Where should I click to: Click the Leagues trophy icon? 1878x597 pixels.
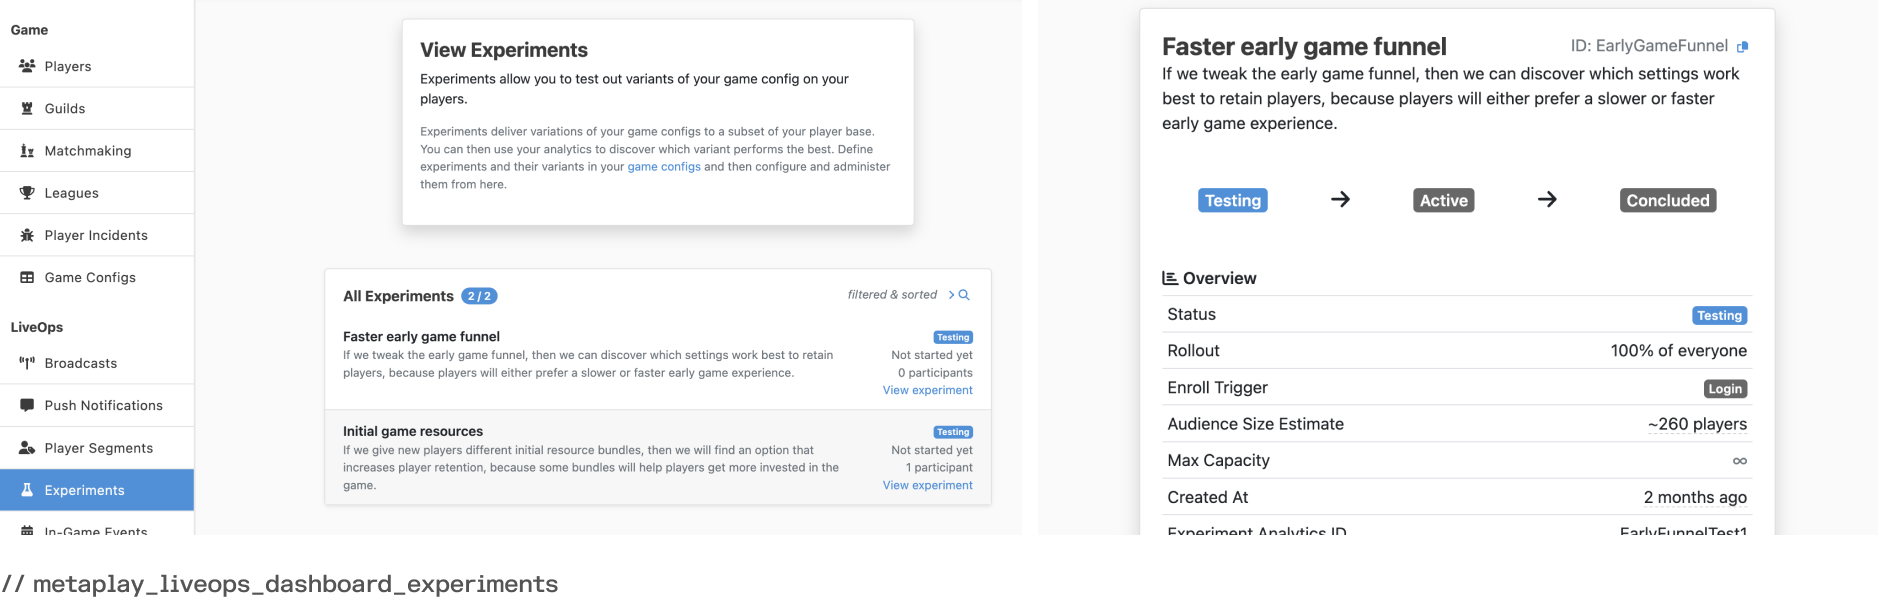tap(27, 193)
